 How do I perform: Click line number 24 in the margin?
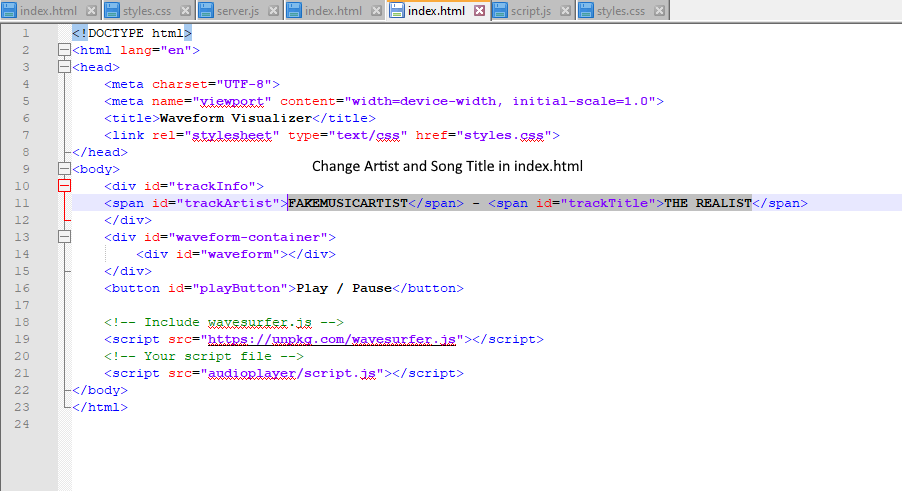click(x=22, y=424)
